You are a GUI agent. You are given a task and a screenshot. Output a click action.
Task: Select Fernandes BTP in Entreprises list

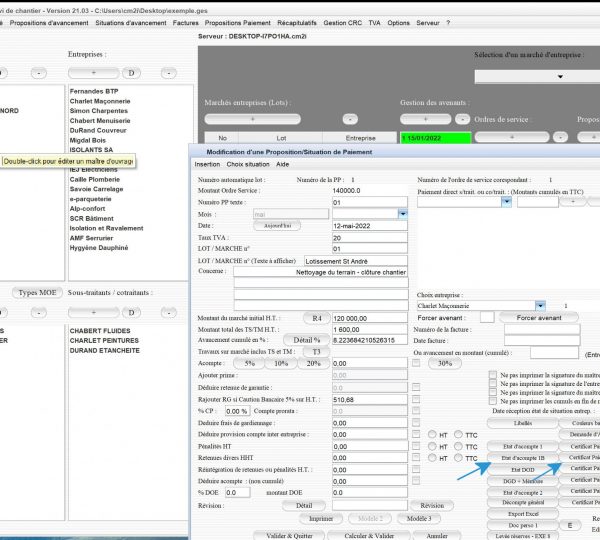pyautogui.click(x=94, y=91)
